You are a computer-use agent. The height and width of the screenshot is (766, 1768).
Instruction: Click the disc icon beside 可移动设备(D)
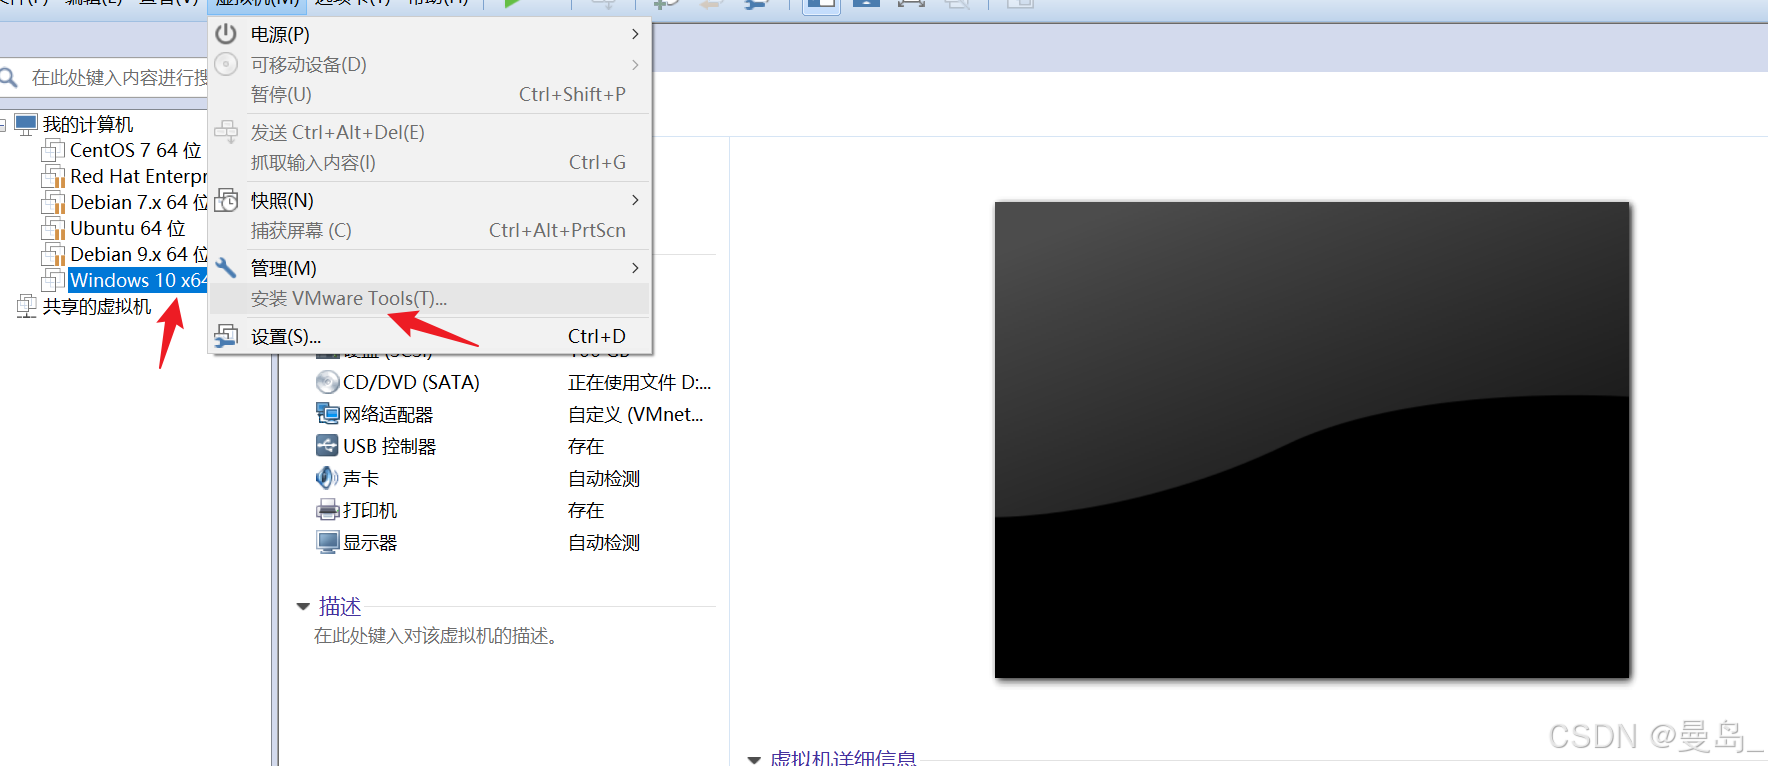(226, 64)
